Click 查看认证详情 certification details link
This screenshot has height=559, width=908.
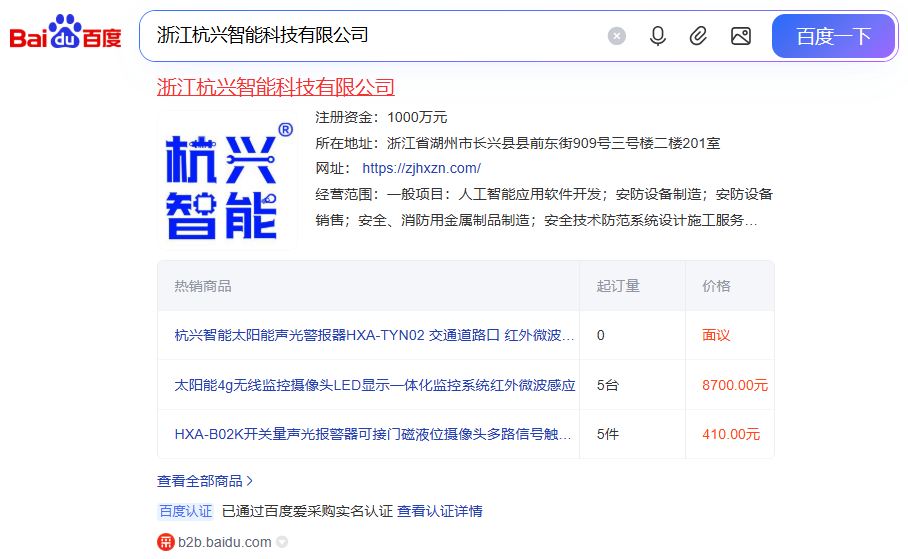pyautogui.click(x=440, y=511)
